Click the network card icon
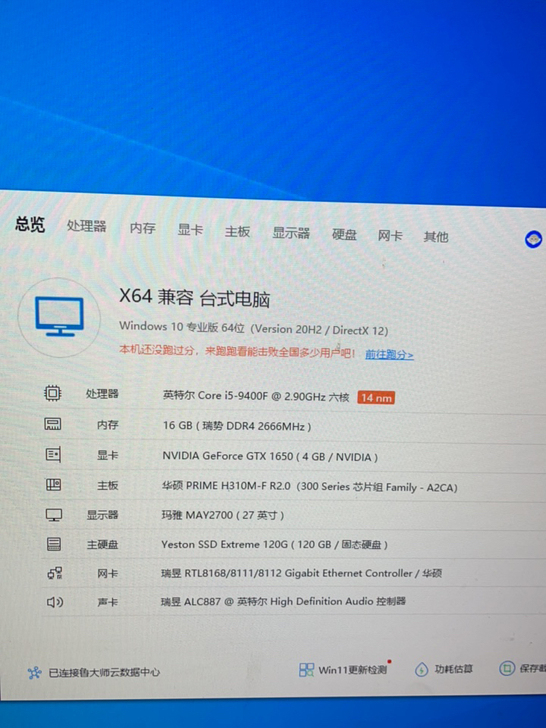The width and height of the screenshot is (546, 728). click(55, 573)
